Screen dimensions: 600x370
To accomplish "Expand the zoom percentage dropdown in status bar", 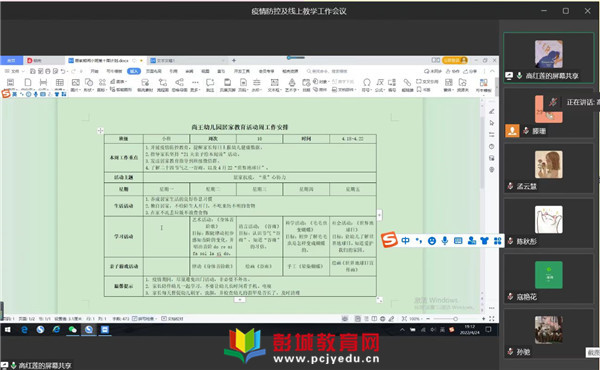I will point(415,318).
